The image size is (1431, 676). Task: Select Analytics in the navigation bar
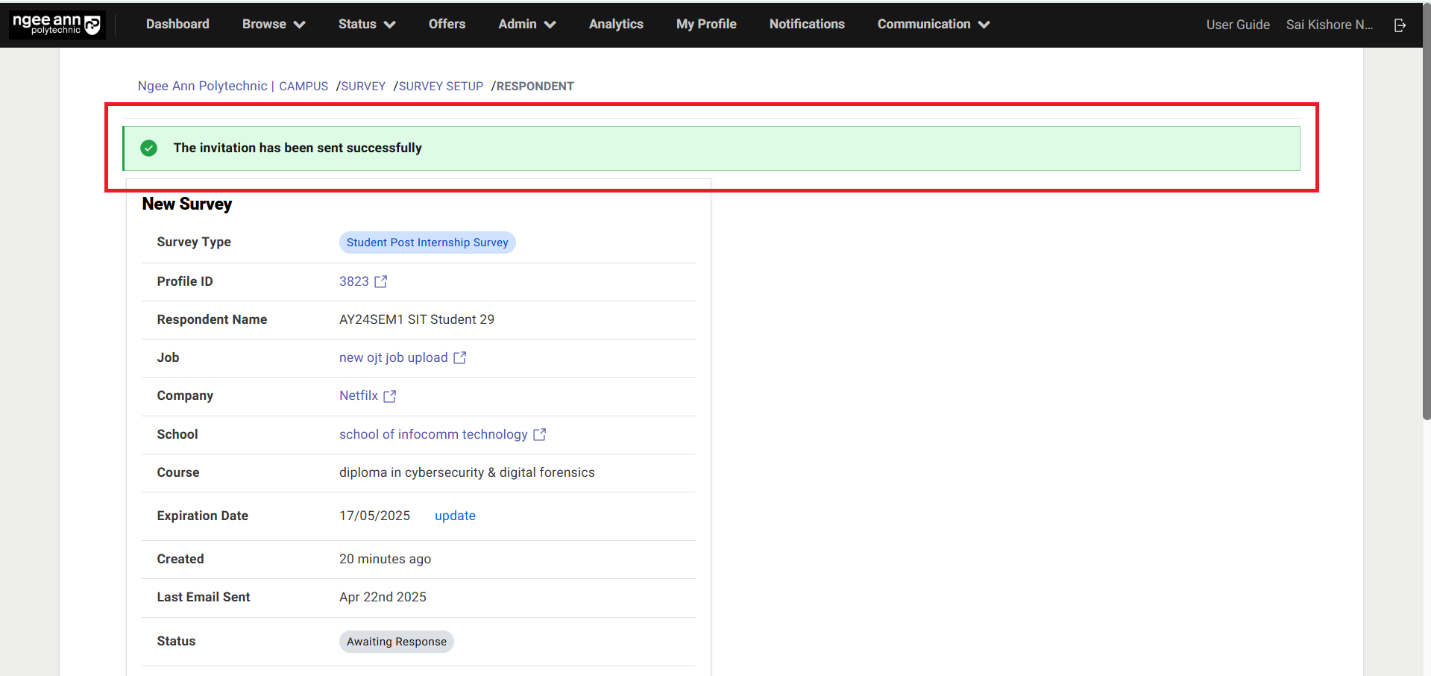click(x=615, y=24)
